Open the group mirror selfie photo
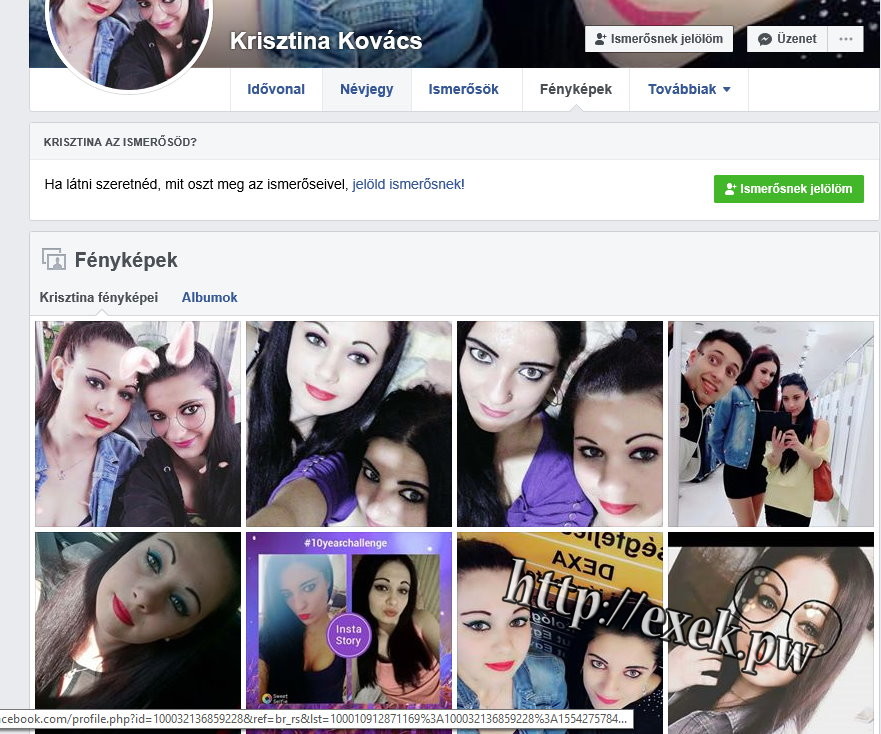This screenshot has height=734, width=881. (x=770, y=423)
